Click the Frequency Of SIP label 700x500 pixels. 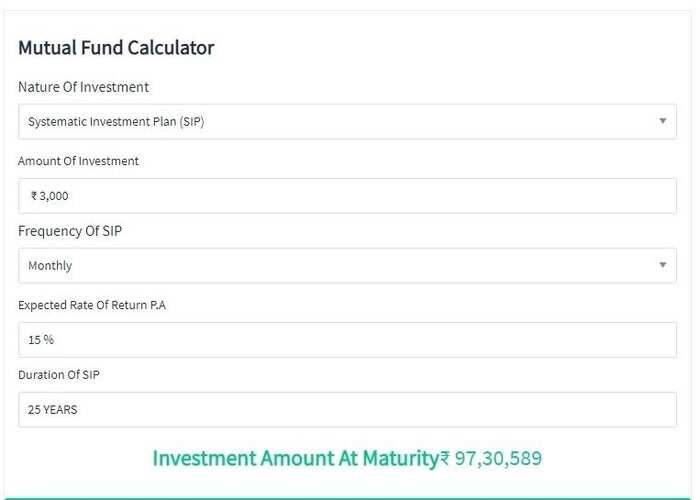click(x=70, y=231)
